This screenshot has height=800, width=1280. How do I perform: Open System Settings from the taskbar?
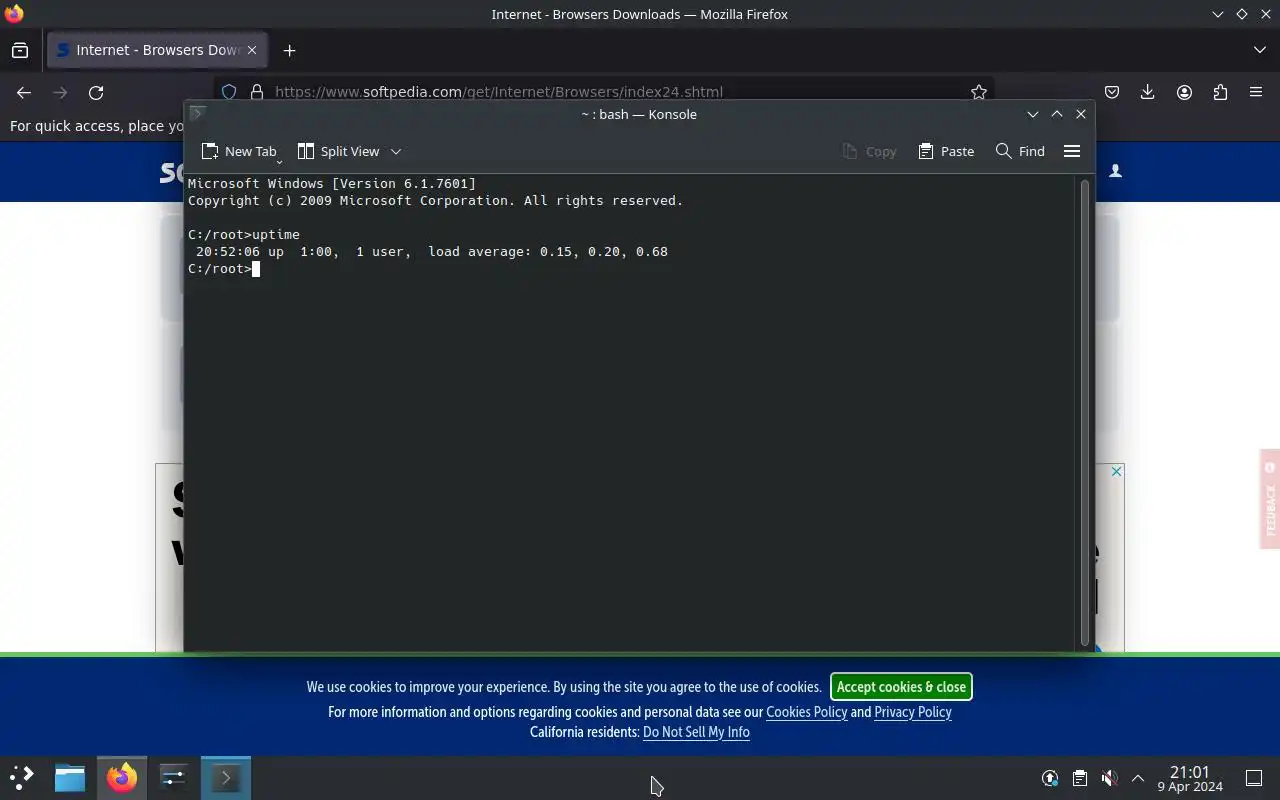tap(173, 777)
